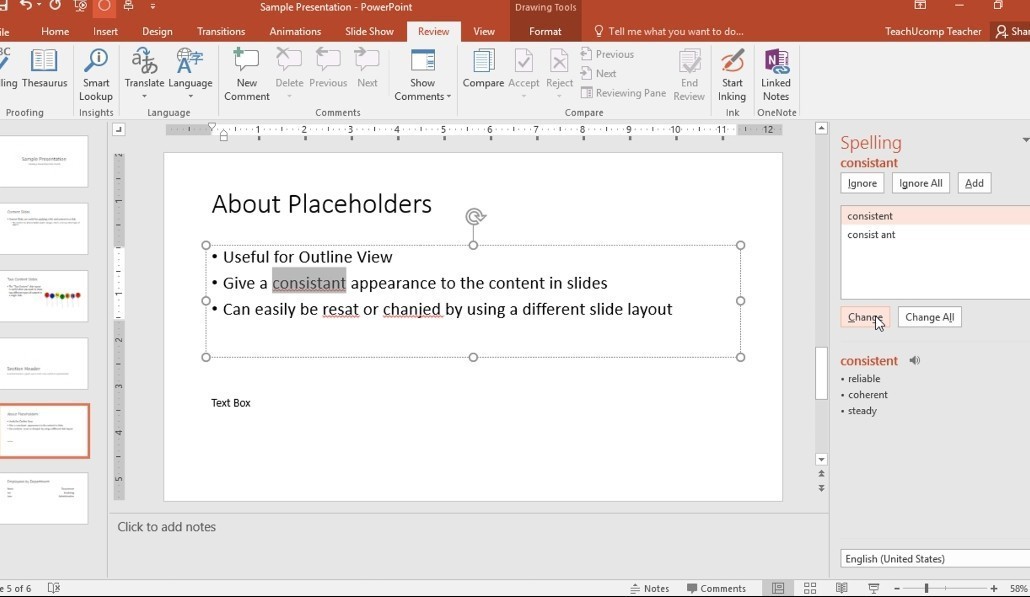The width and height of the screenshot is (1030, 597).
Task: Open the proofing language dropdown
Action: click(x=934, y=559)
